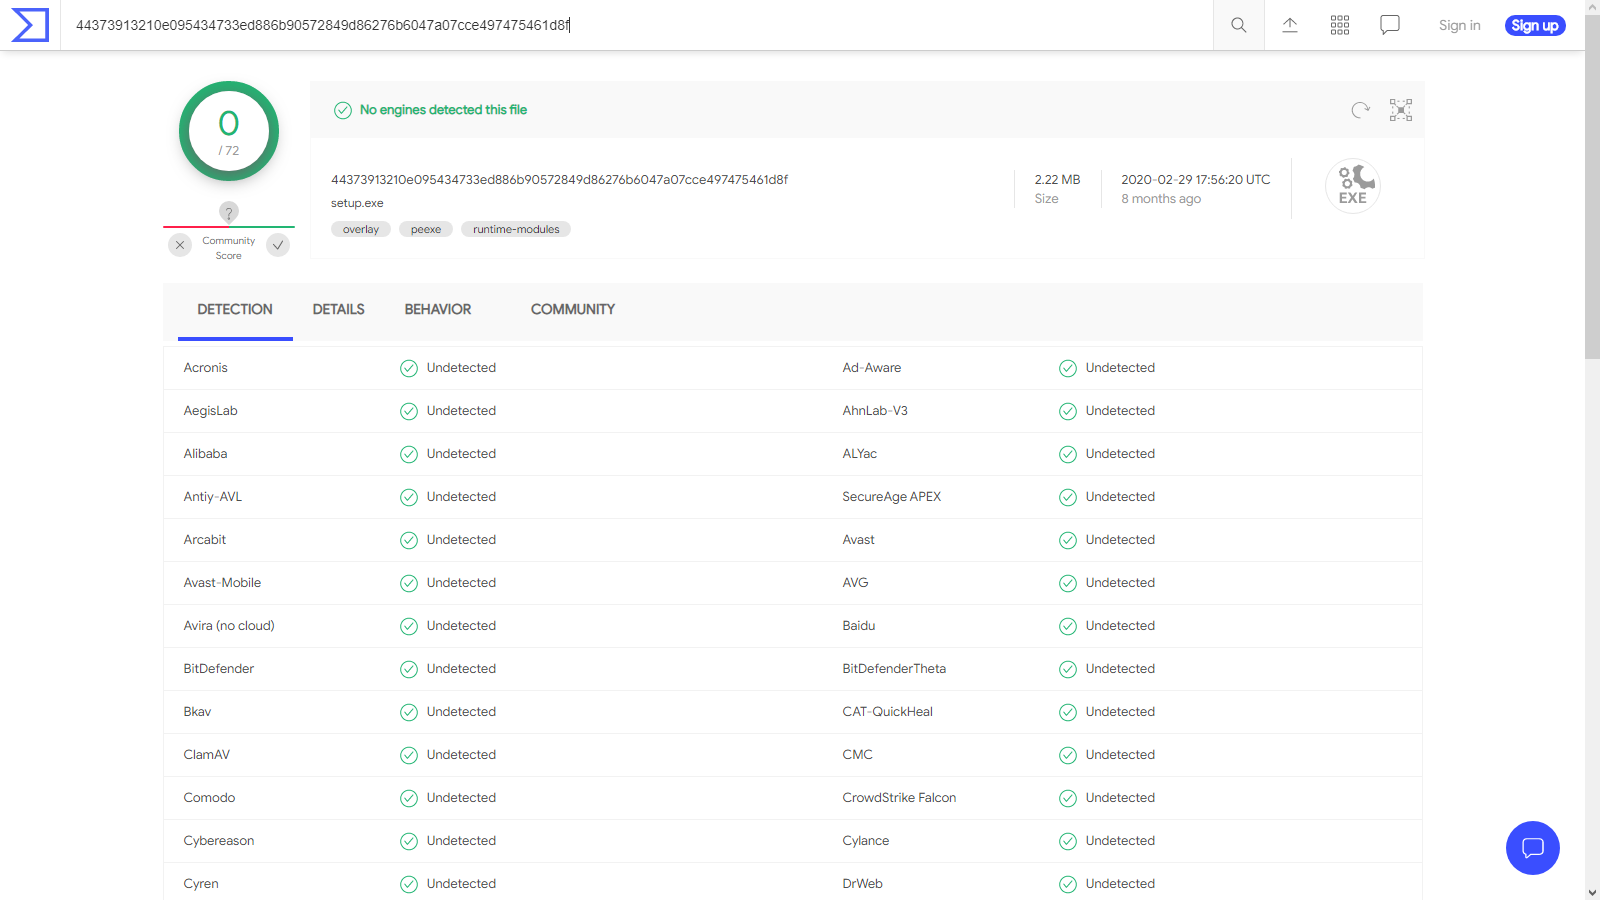Image resolution: width=1600 pixels, height=900 pixels.
Task: Click the peexe tag
Action: click(x=425, y=230)
